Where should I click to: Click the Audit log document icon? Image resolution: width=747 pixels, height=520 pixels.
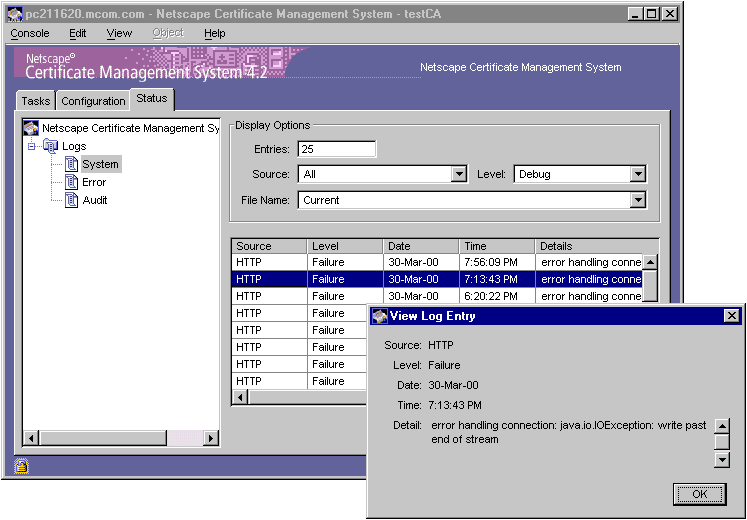[x=71, y=200]
